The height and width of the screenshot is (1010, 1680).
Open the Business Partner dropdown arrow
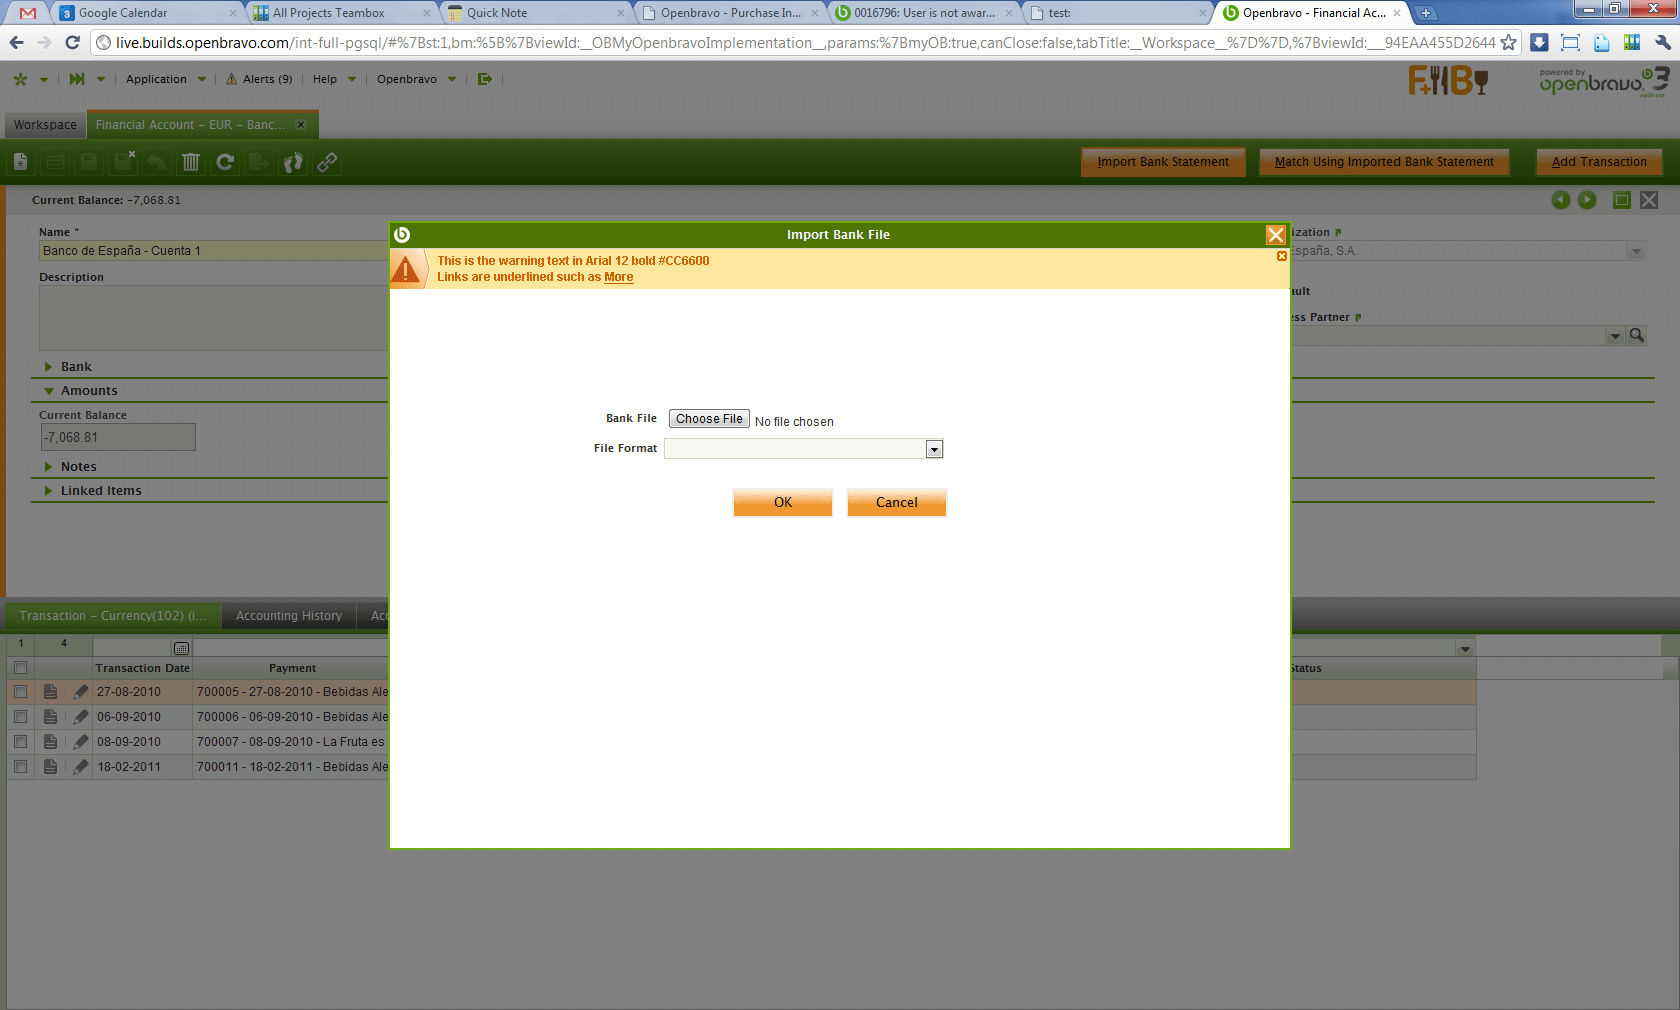1615,336
